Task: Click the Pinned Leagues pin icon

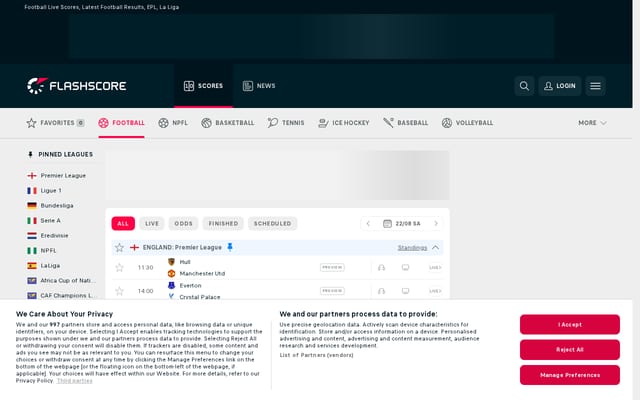Action: tap(30, 154)
